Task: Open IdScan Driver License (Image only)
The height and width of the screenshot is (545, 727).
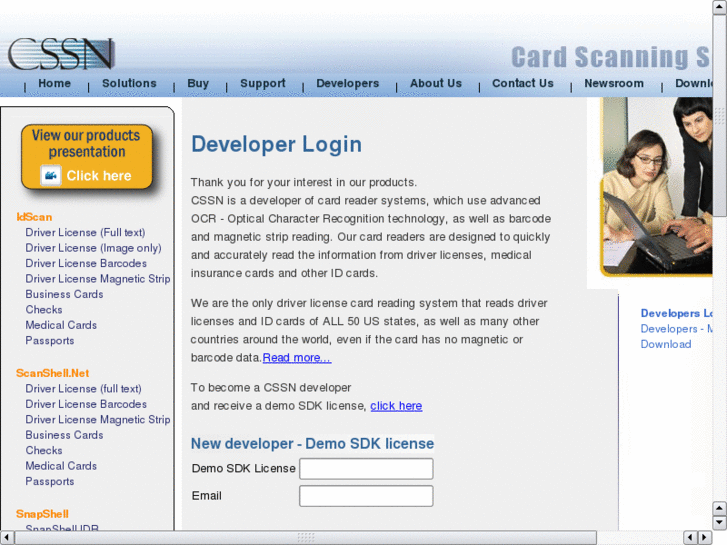Action: tap(93, 248)
